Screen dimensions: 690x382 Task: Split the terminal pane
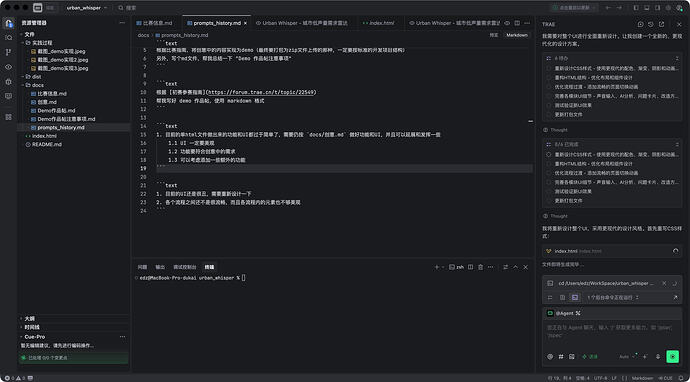click(x=470, y=267)
